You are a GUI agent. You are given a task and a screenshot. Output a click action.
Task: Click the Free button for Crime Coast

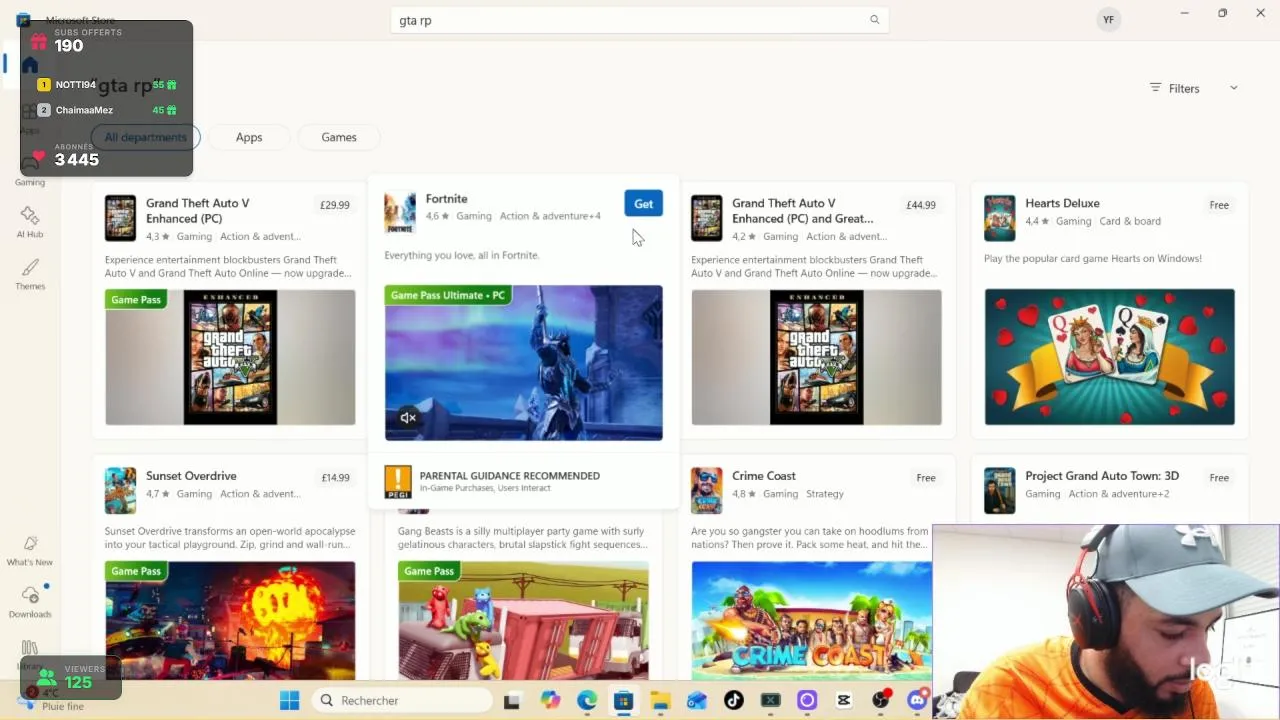tap(926, 478)
